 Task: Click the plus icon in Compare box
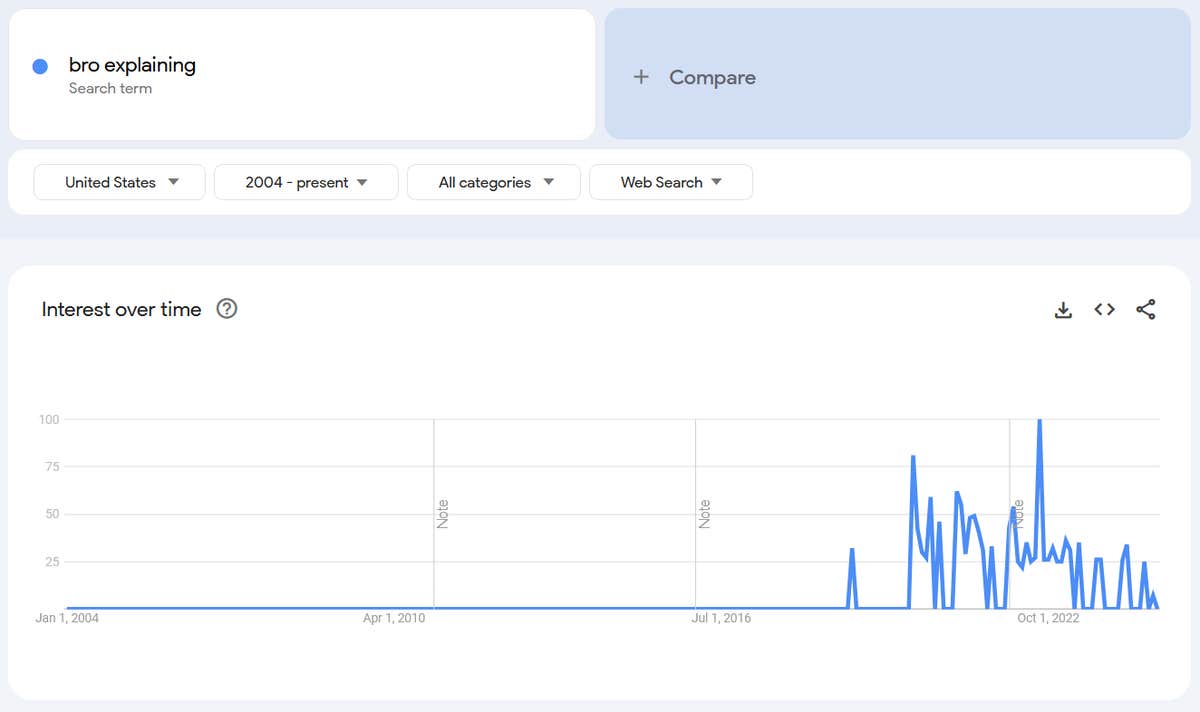click(642, 77)
